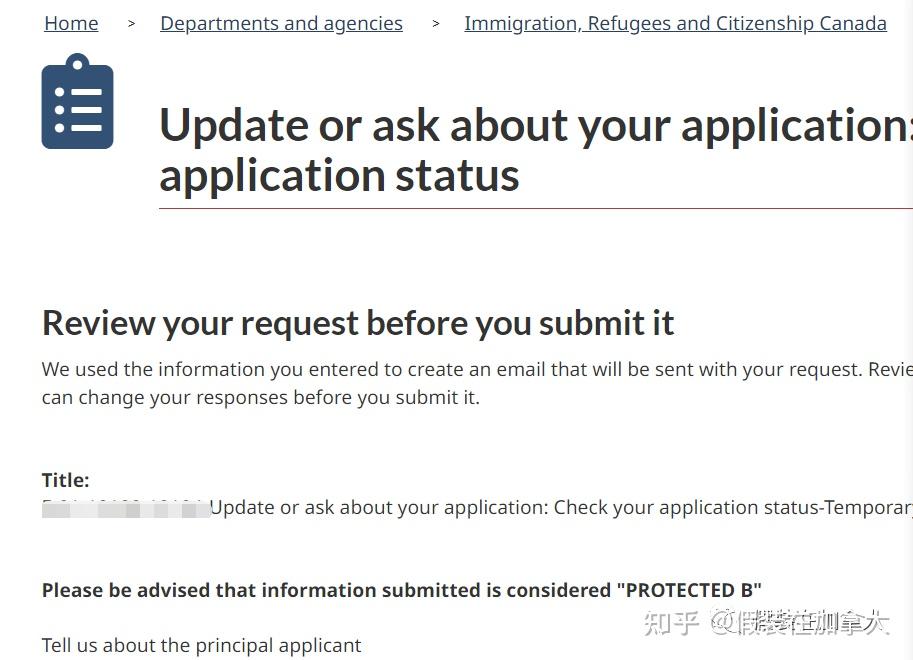Click the Zhihu watermark logo text

click(670, 623)
